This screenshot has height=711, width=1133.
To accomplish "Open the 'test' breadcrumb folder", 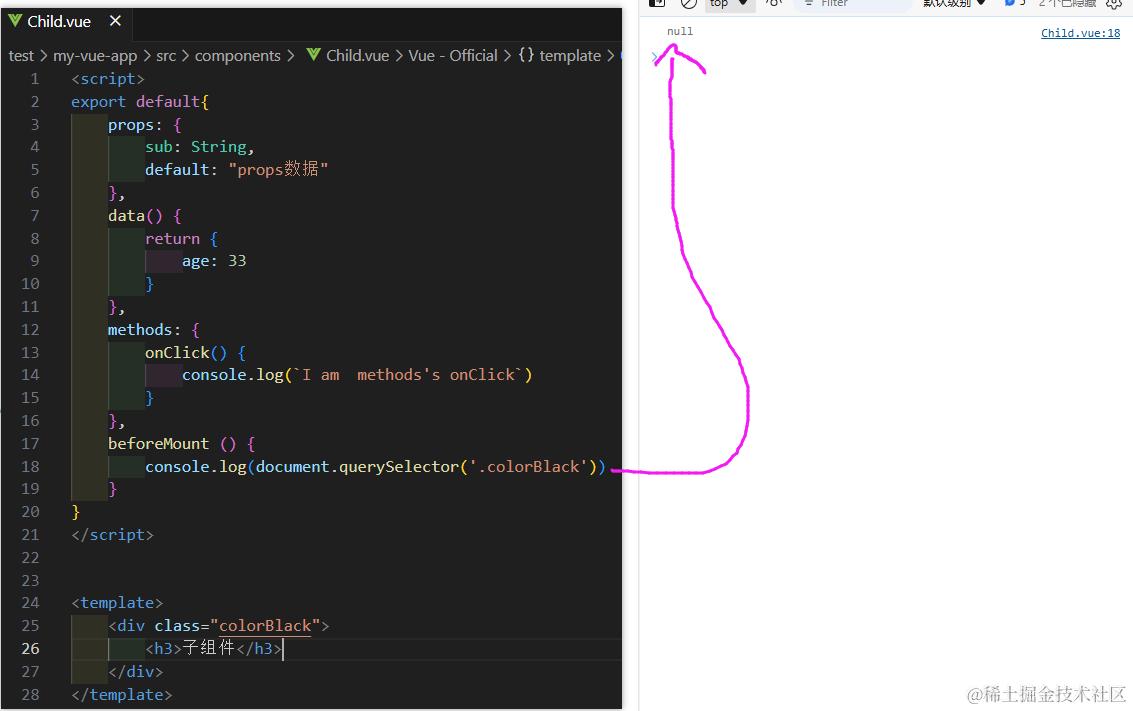I will [x=21, y=56].
